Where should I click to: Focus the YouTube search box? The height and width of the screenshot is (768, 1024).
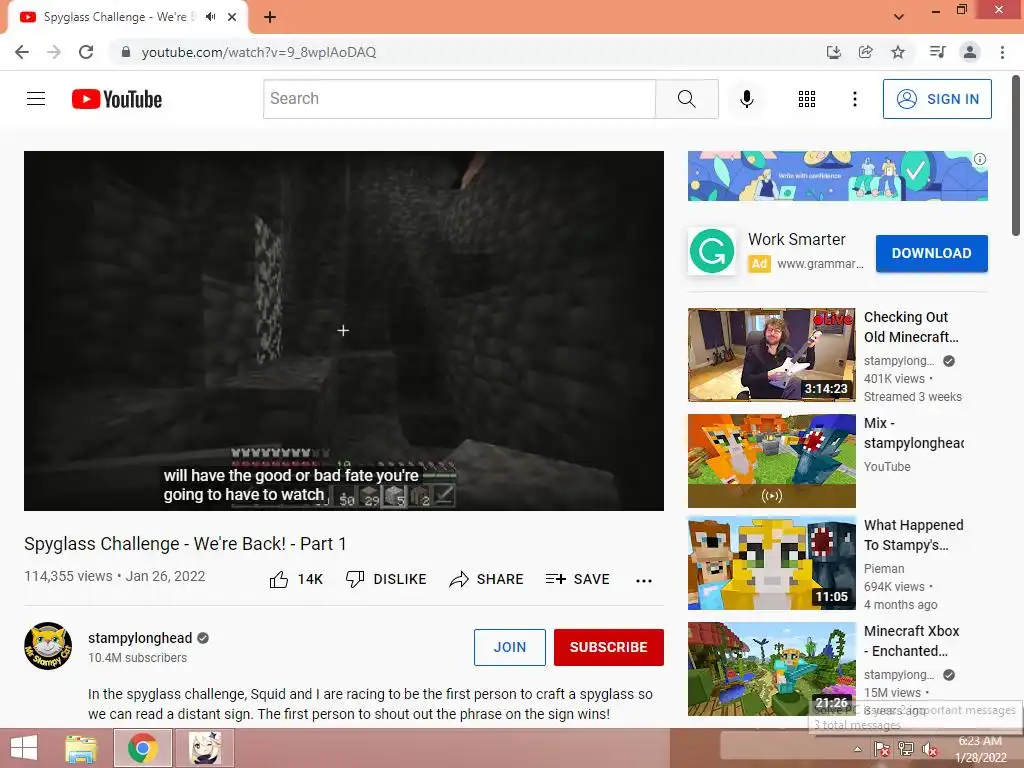(x=459, y=99)
